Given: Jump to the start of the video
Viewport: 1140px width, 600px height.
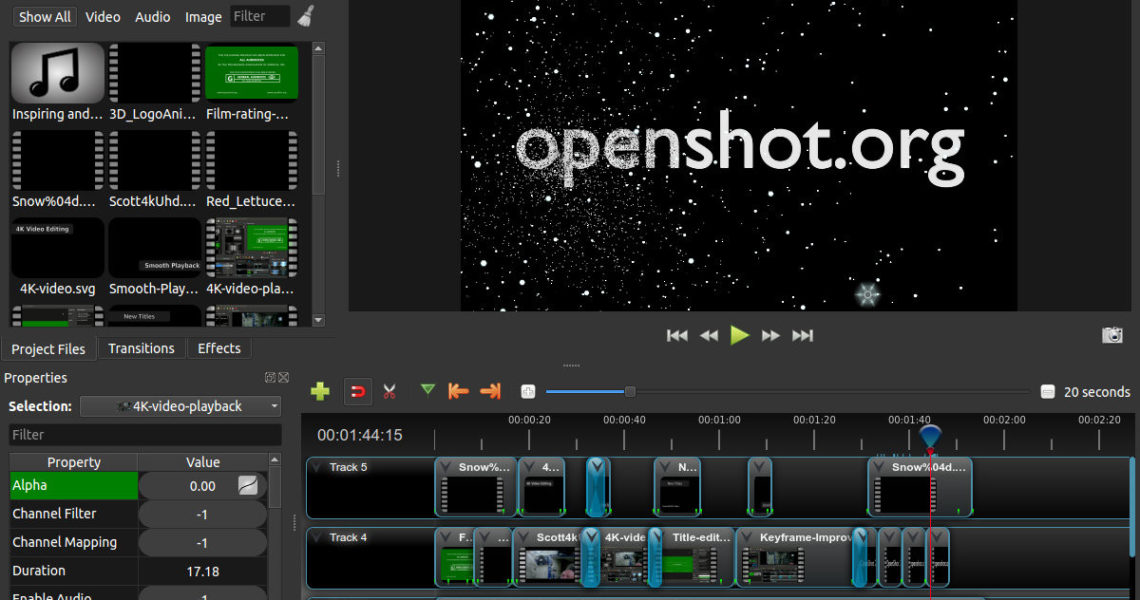Looking at the screenshot, I should [x=677, y=336].
